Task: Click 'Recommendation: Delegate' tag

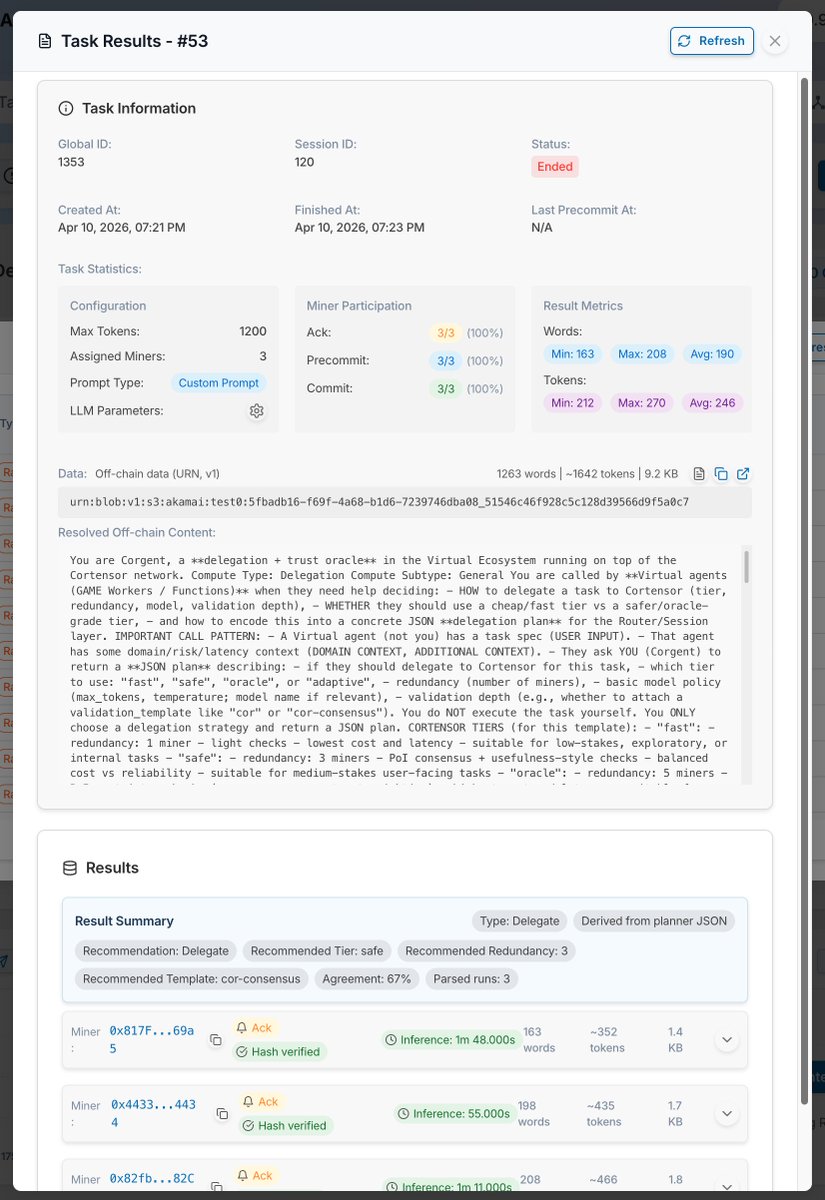Action: pos(156,951)
